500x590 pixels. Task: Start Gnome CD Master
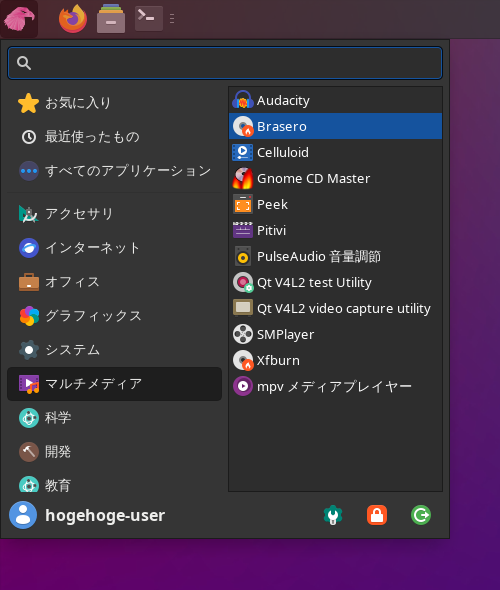click(x=335, y=178)
